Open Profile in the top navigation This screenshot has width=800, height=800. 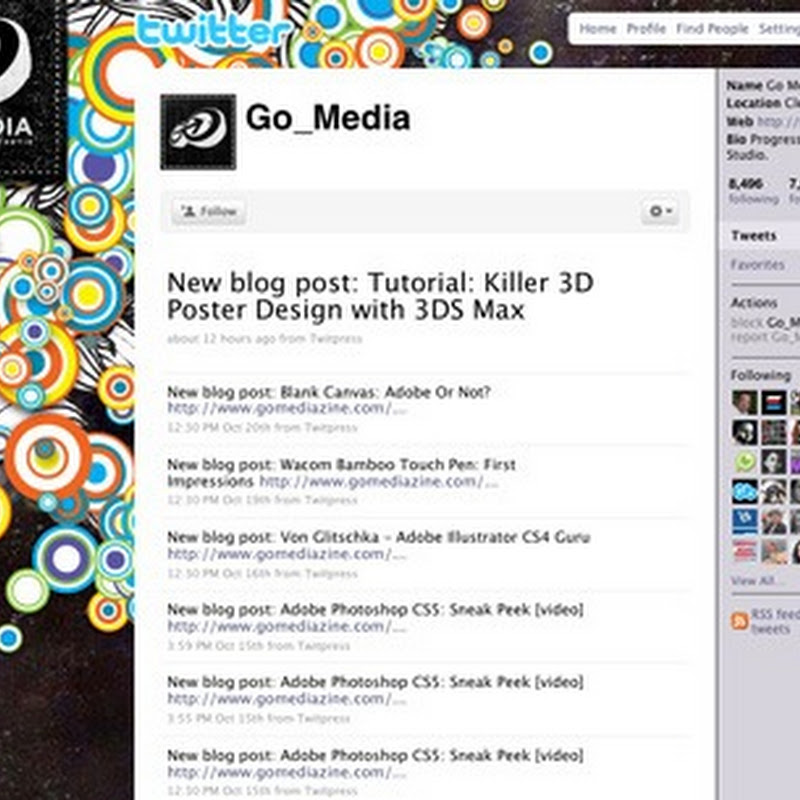coord(646,29)
